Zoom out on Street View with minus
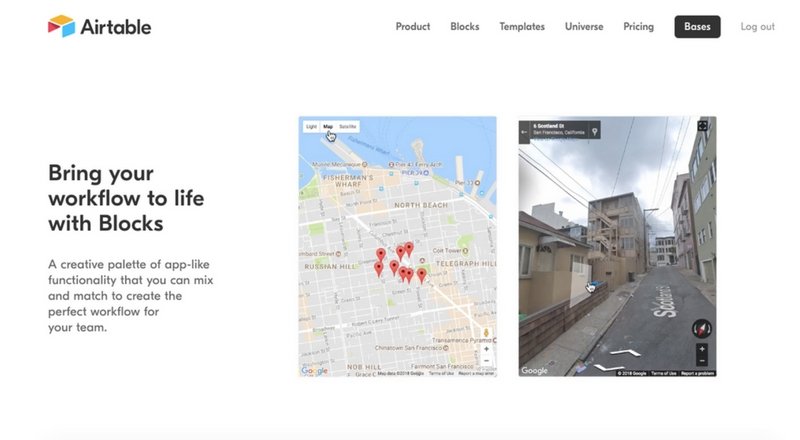 pyautogui.click(x=702, y=361)
